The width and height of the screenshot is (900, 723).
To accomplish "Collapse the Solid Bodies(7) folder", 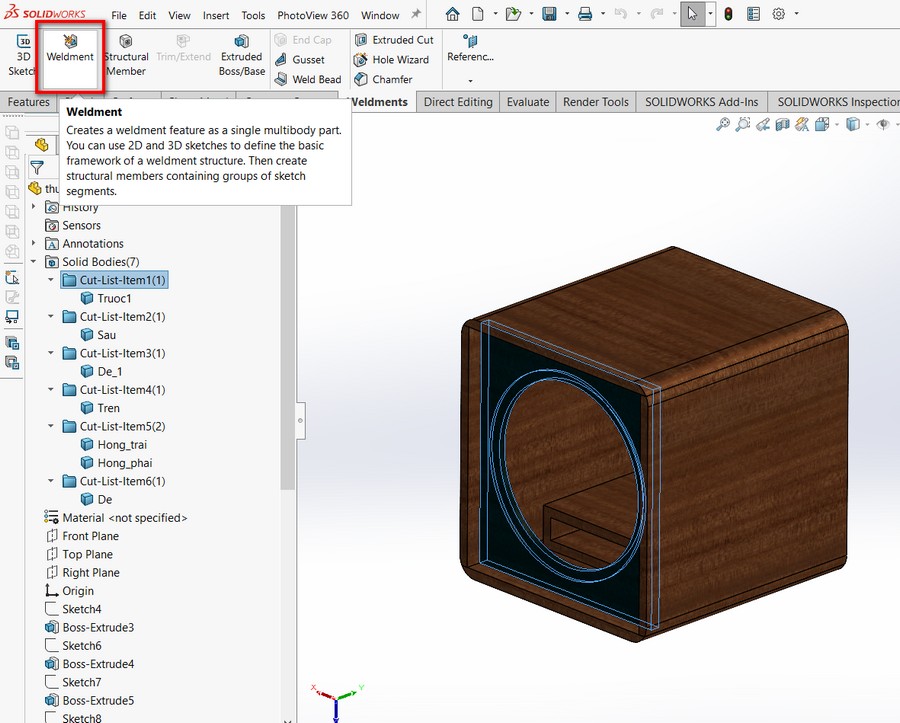I will point(33,262).
